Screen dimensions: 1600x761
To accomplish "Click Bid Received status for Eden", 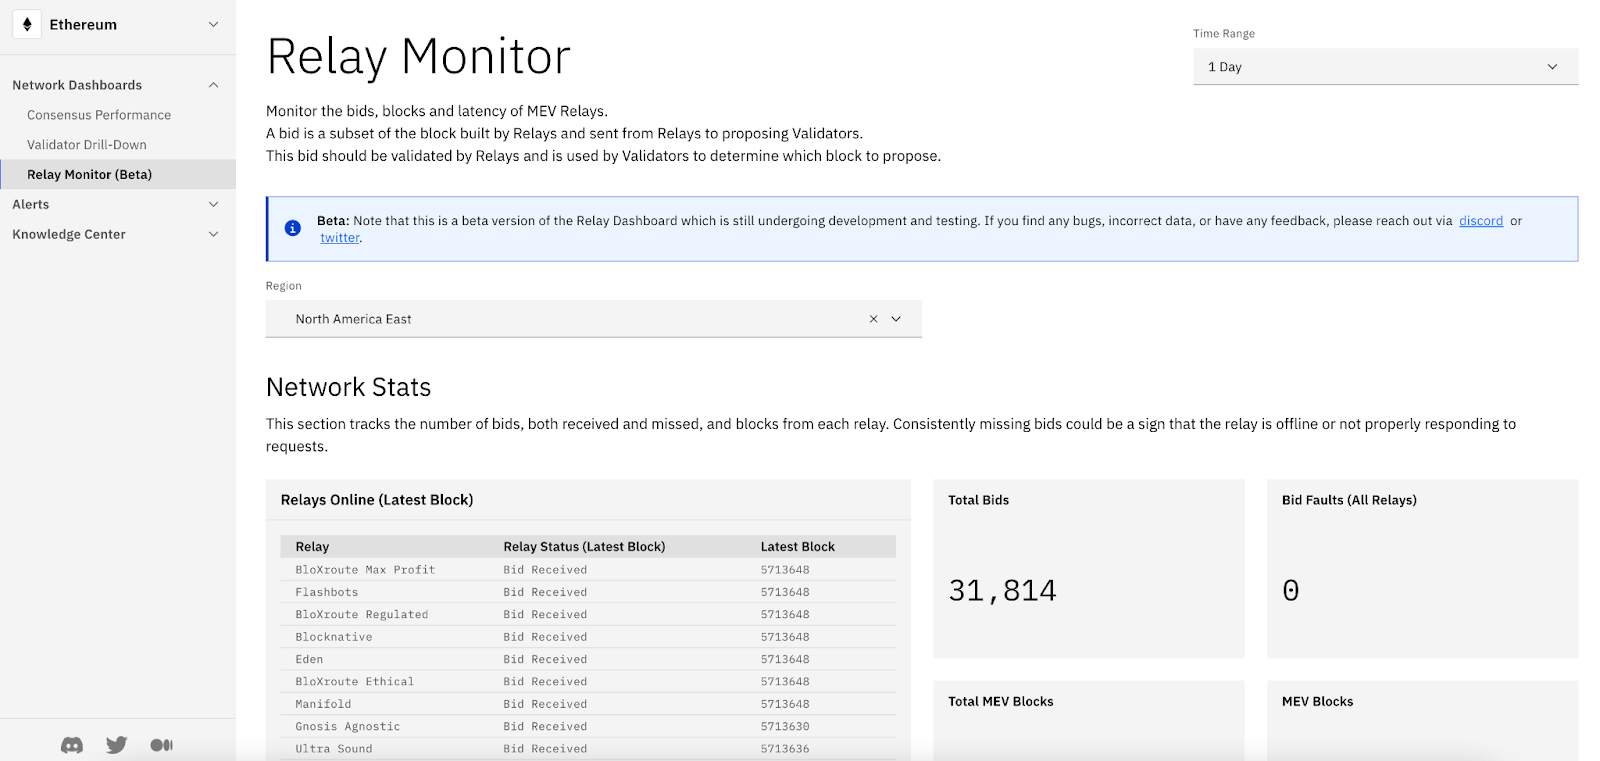I will 545,659.
